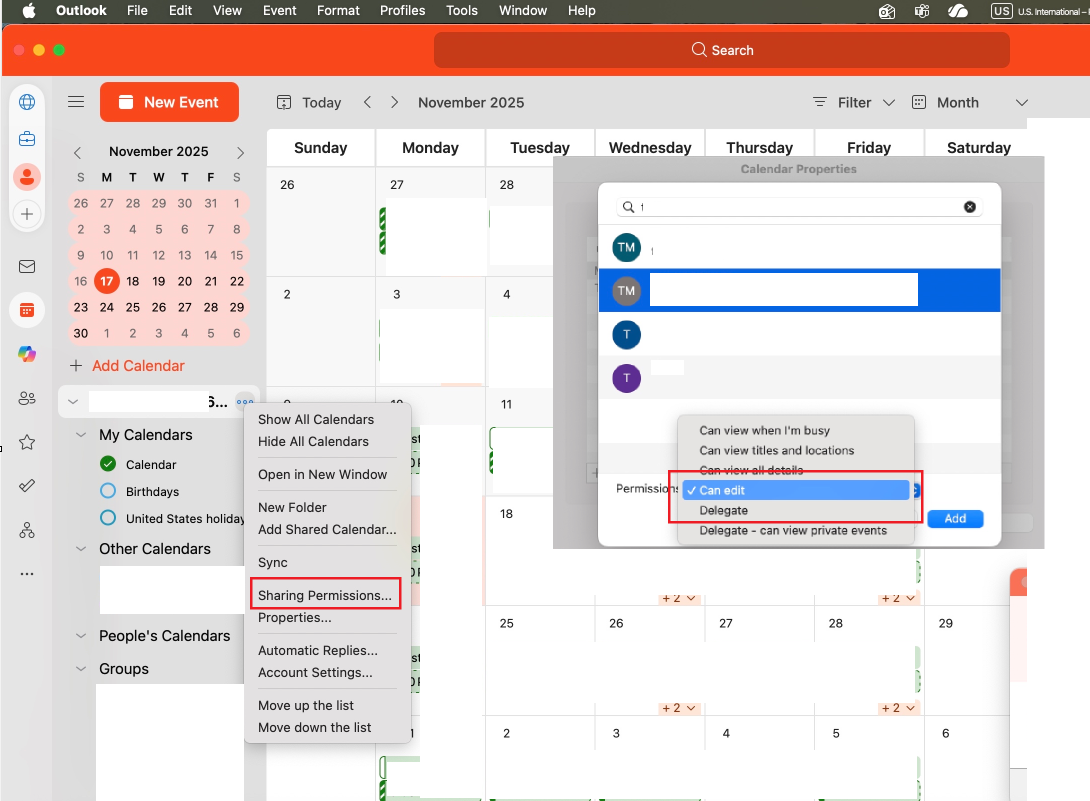This screenshot has height=801, width=1090.
Task: Open the globe icon in the left rail
Action: [27, 102]
